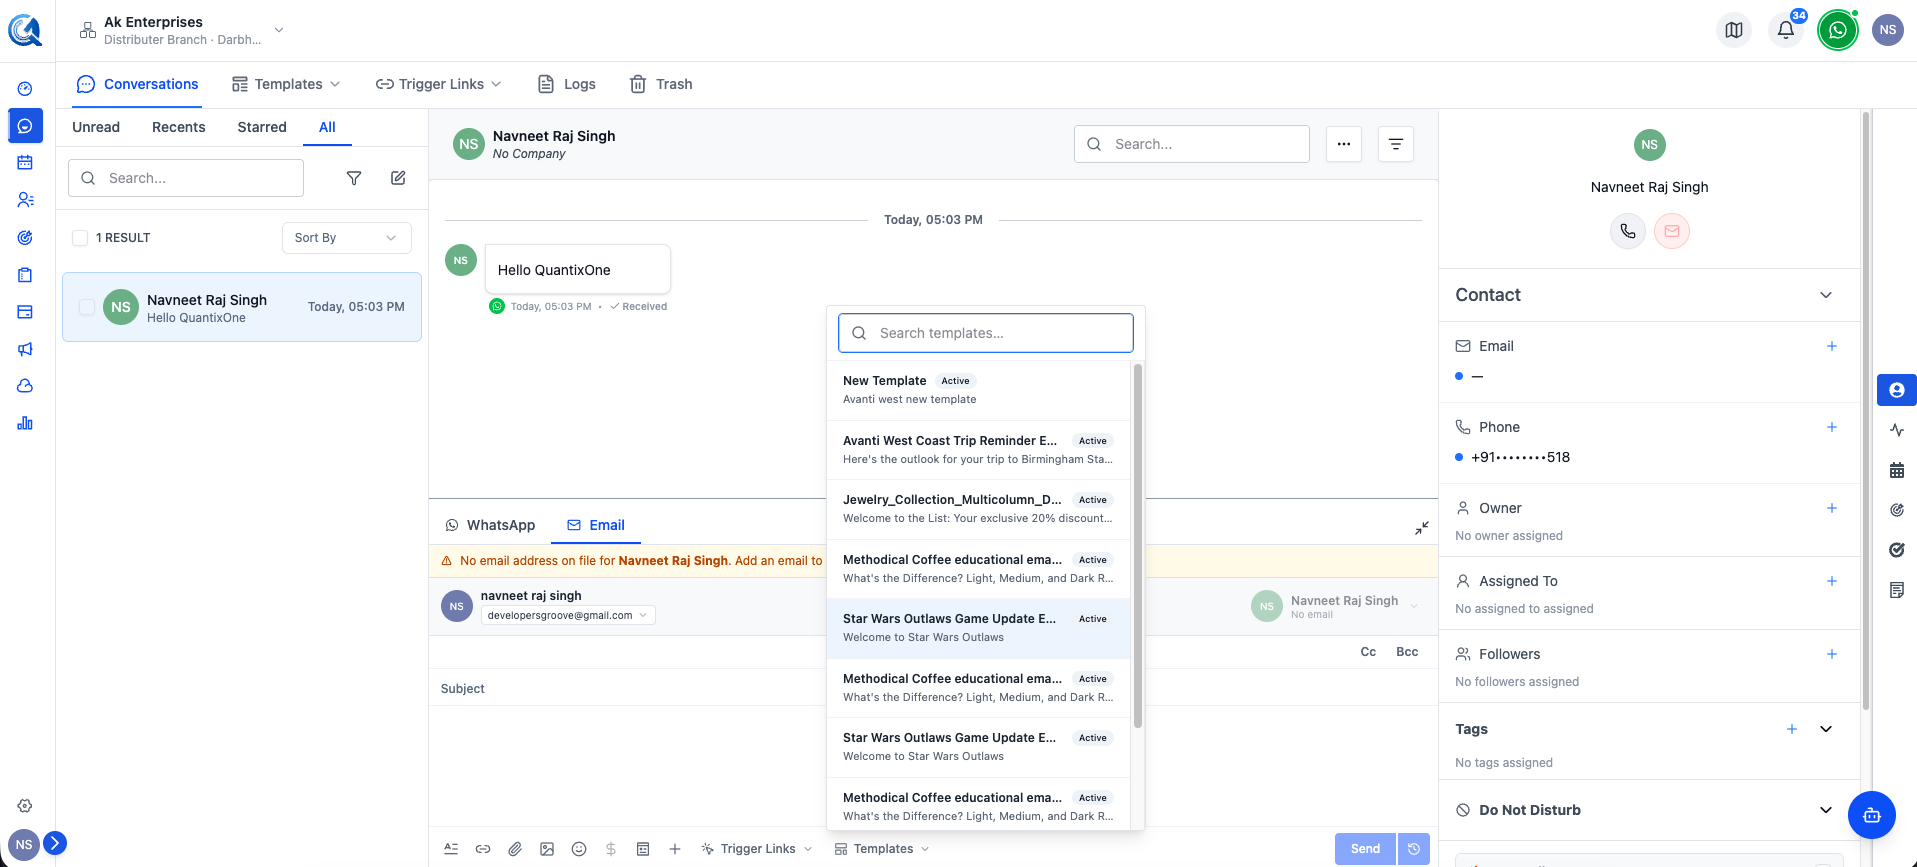The height and width of the screenshot is (867, 1917).
Task: Open the developersgroove@gmail.com sender dropdown
Action: [x=568, y=615]
